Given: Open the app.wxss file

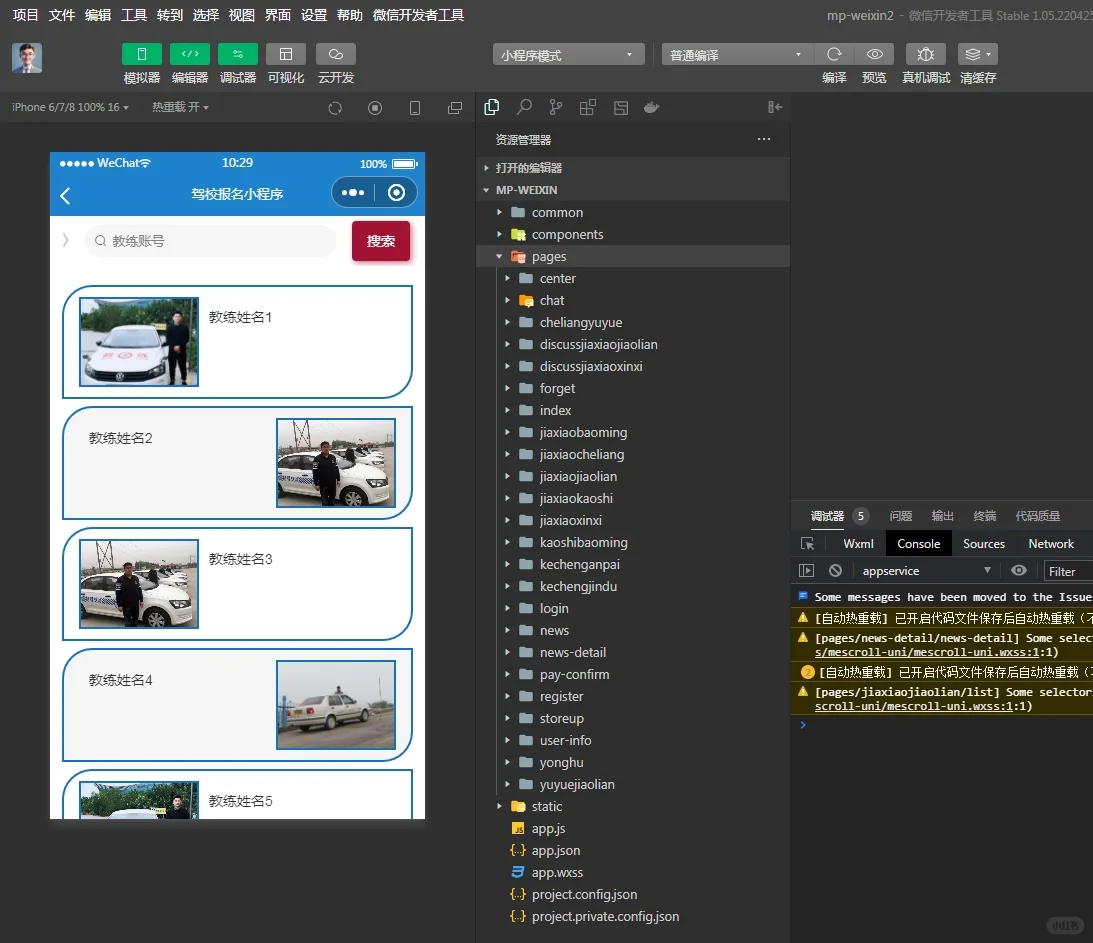Looking at the screenshot, I should click(x=633, y=872).
